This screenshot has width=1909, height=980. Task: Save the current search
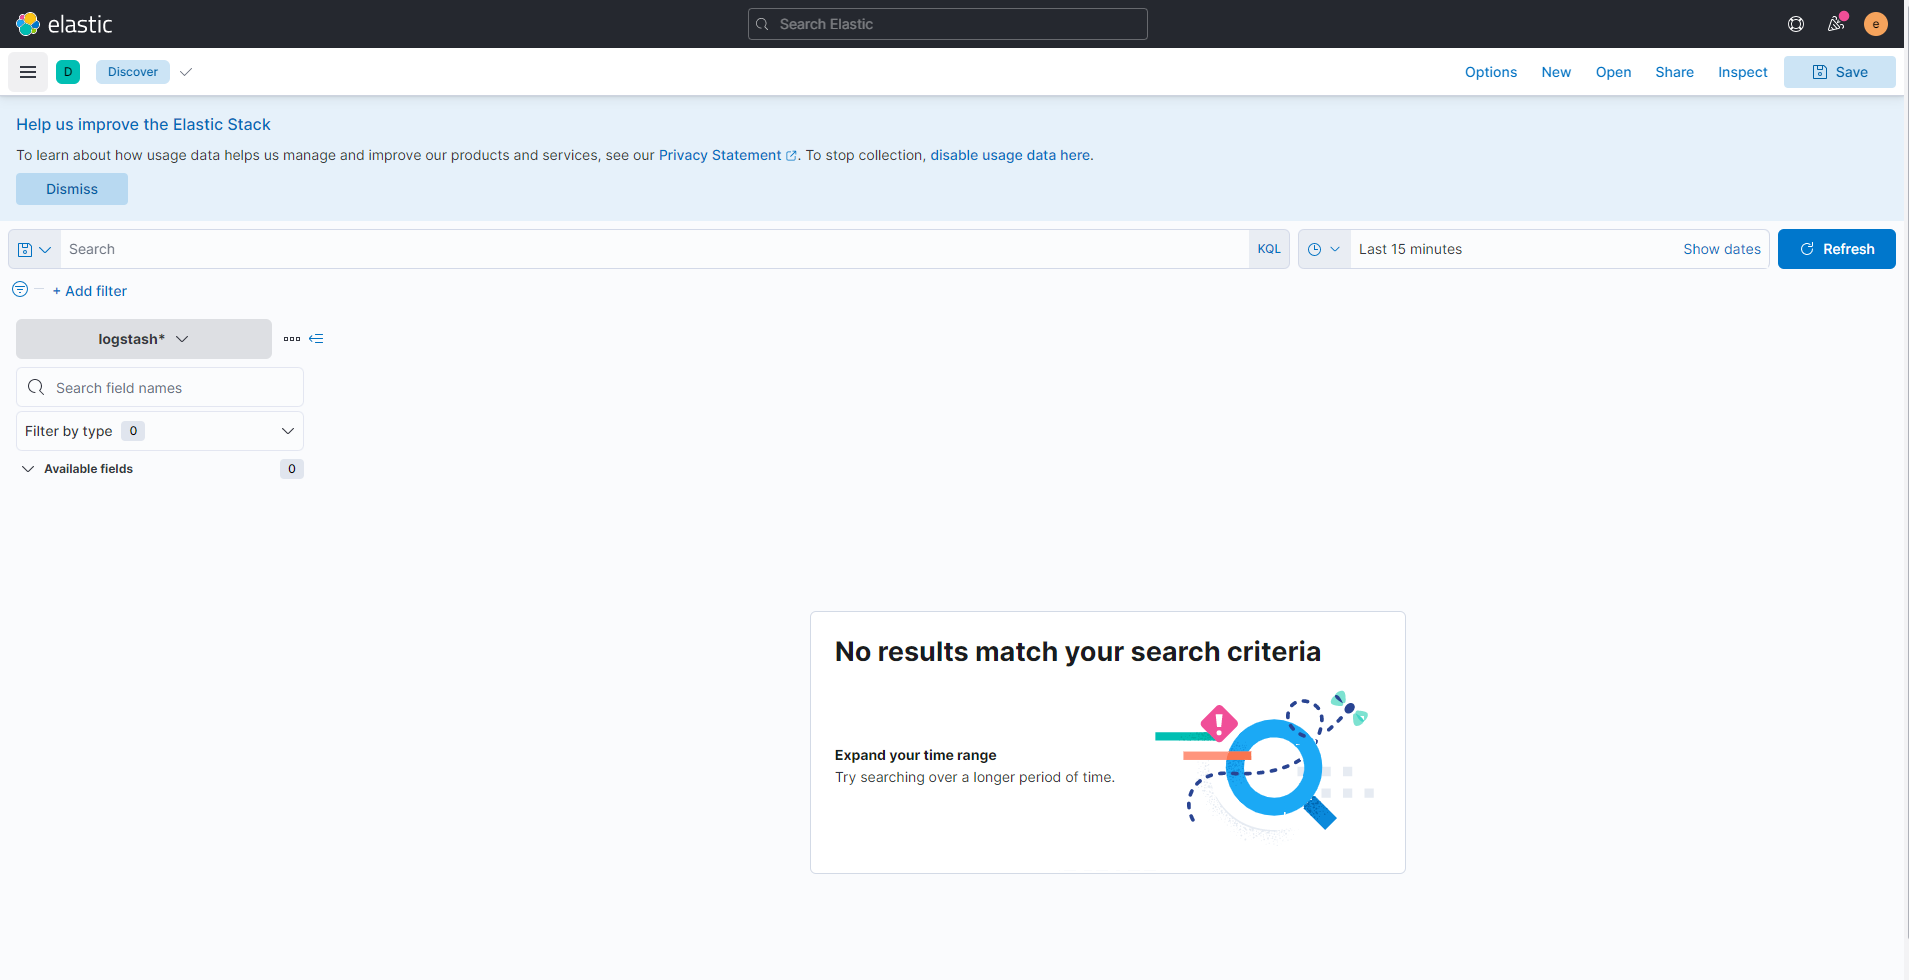[1840, 72]
